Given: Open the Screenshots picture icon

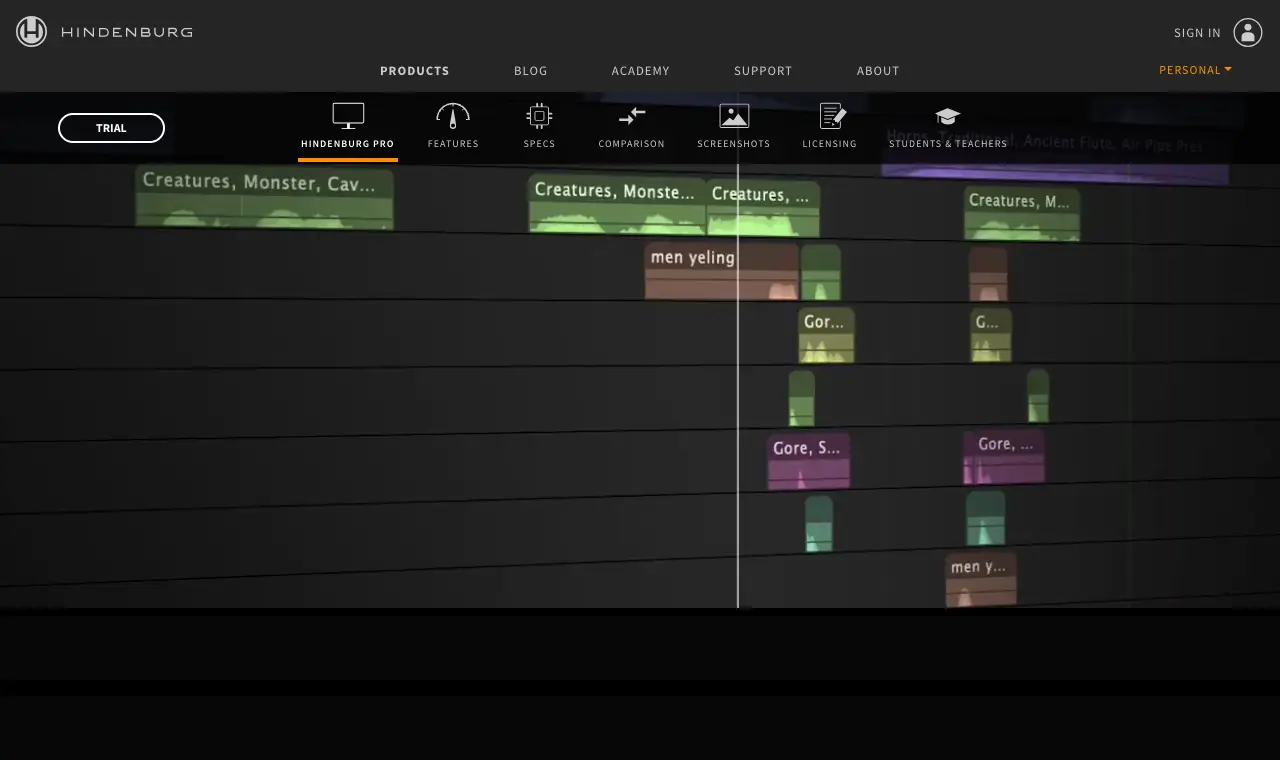Looking at the screenshot, I should coord(734,116).
